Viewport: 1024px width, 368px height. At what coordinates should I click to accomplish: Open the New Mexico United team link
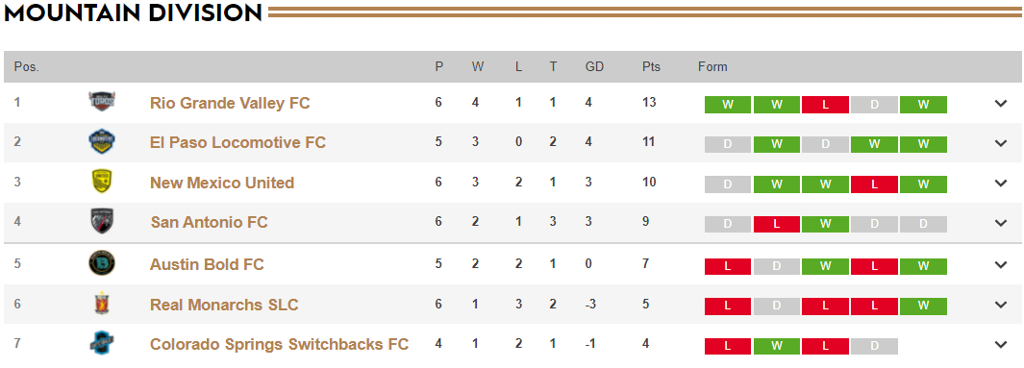(x=222, y=183)
